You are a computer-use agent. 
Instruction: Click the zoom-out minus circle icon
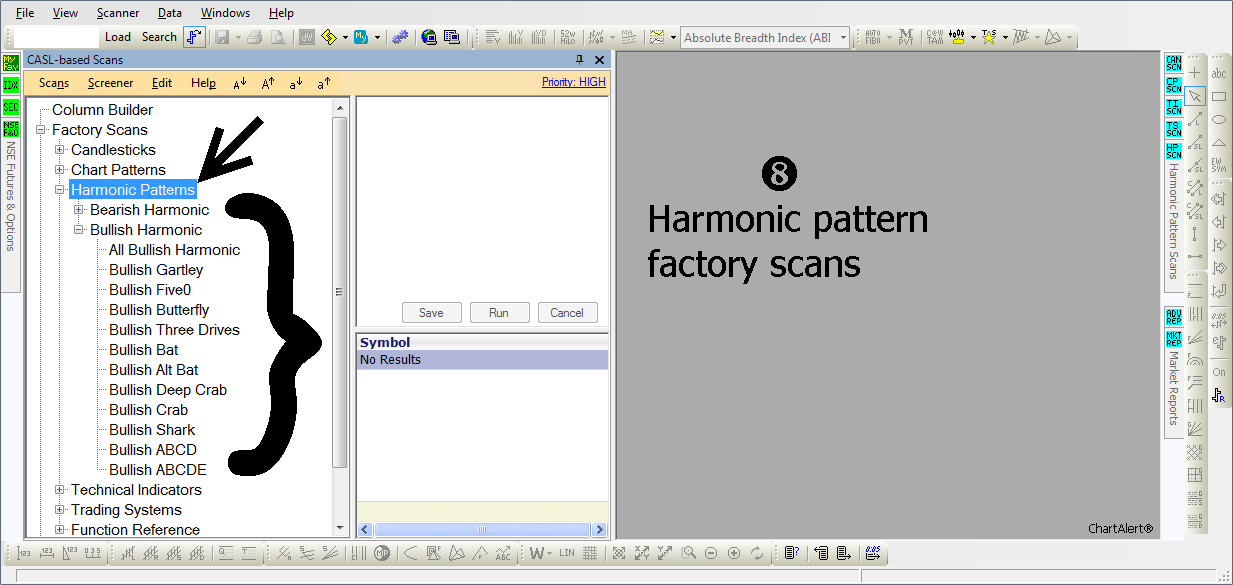[x=711, y=553]
